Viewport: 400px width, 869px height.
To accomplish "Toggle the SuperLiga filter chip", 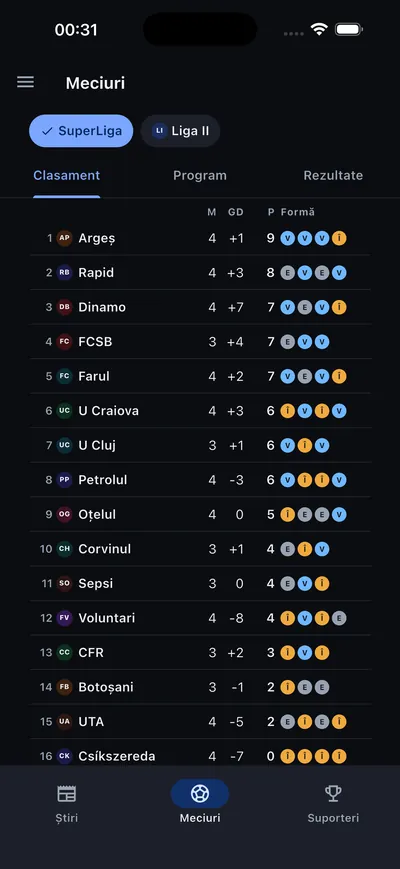I will coord(81,131).
